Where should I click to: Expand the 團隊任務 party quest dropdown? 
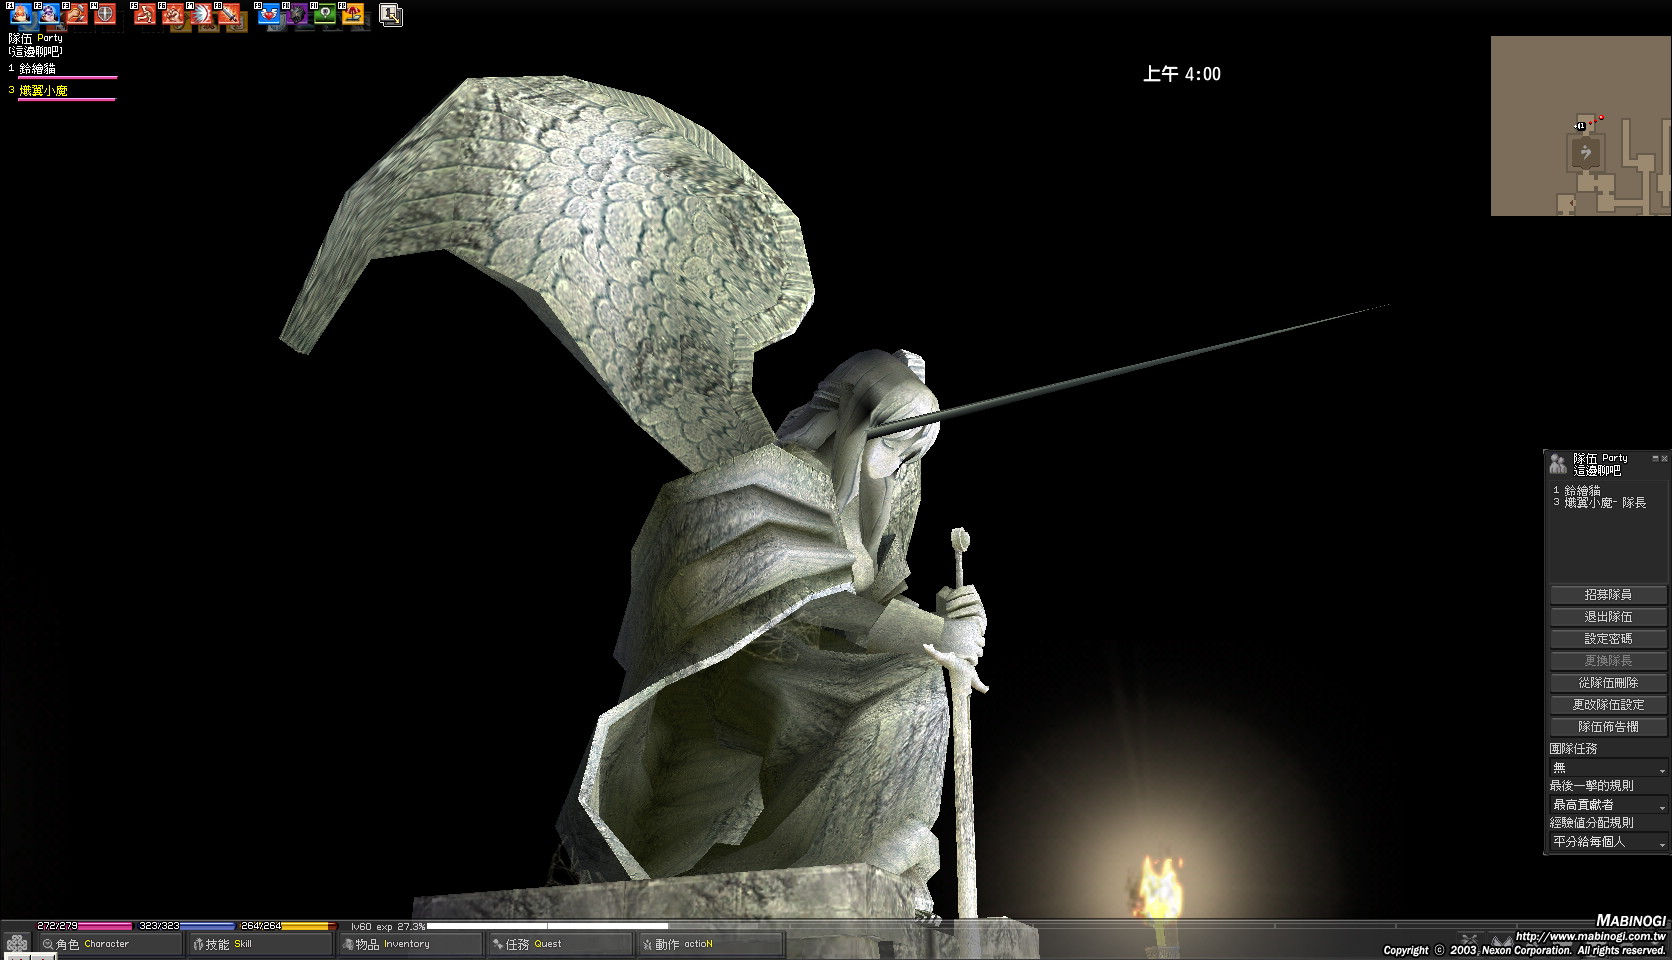tap(1607, 768)
